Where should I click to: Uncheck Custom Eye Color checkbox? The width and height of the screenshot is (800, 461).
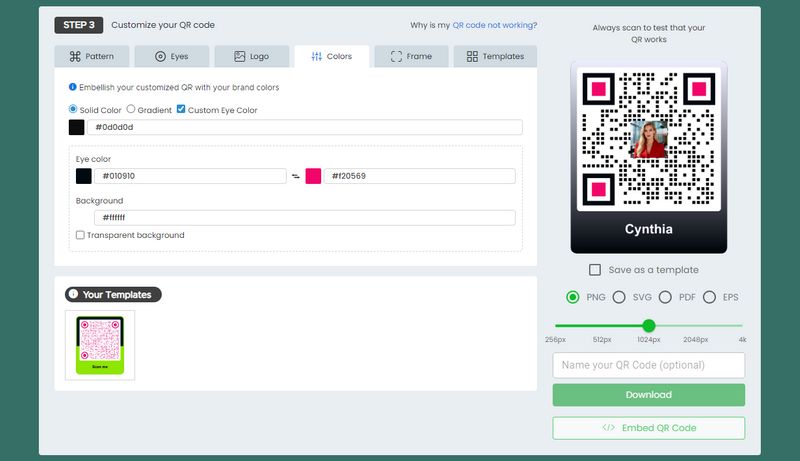point(181,110)
